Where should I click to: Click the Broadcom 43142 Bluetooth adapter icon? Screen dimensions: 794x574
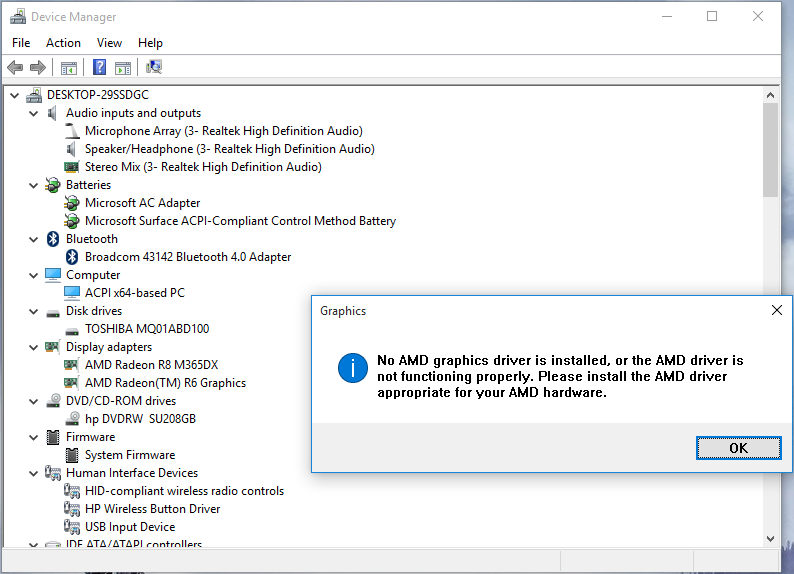(x=72, y=257)
